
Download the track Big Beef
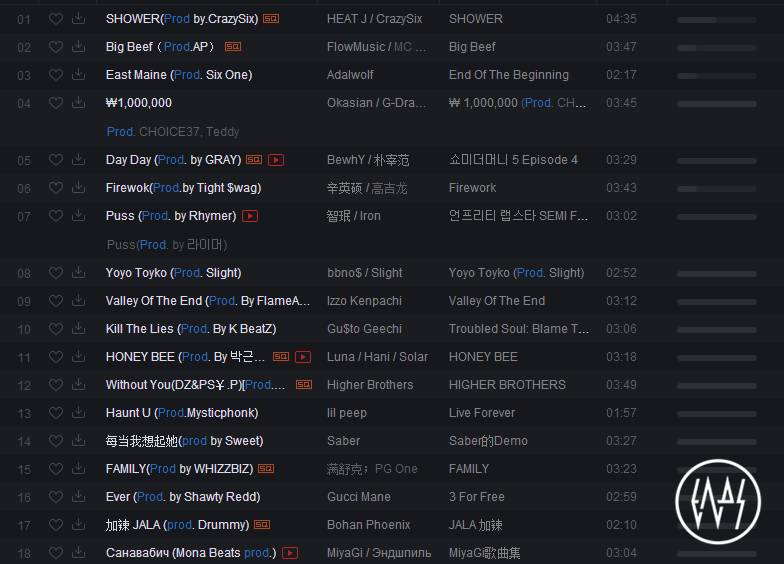pyautogui.click(x=78, y=46)
